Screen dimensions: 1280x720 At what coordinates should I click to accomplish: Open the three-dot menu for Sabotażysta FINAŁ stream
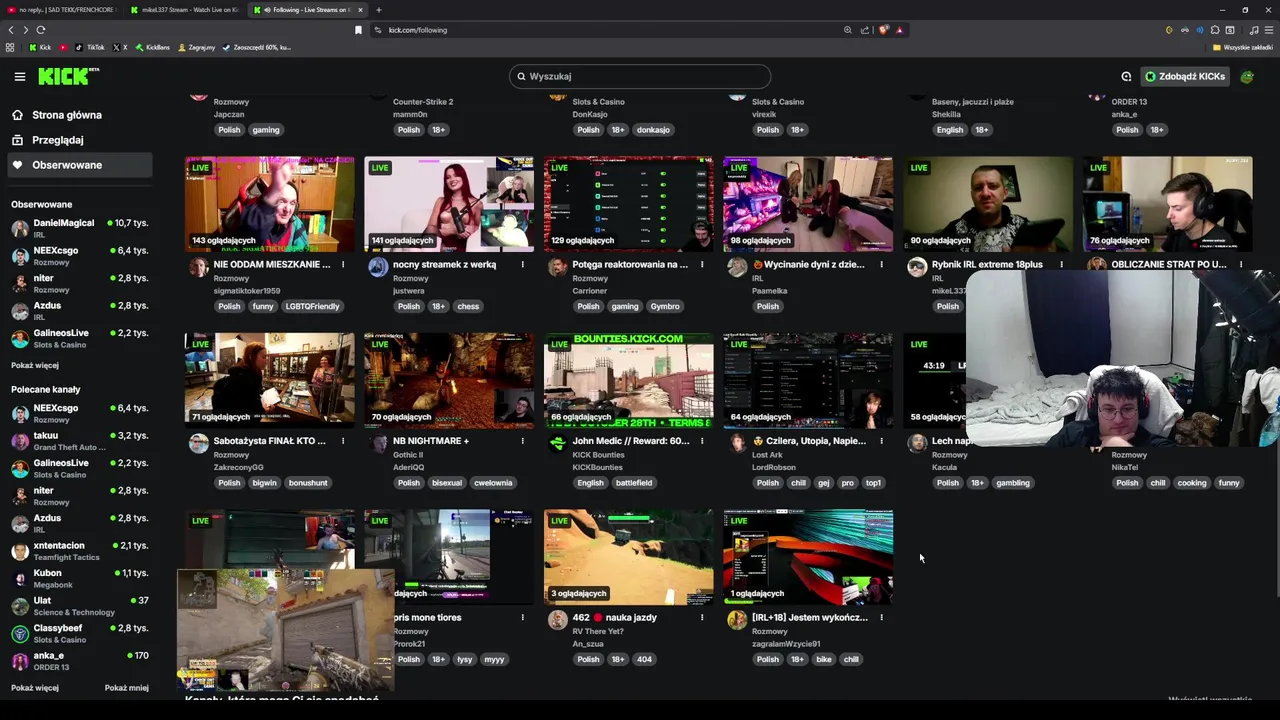click(x=343, y=441)
